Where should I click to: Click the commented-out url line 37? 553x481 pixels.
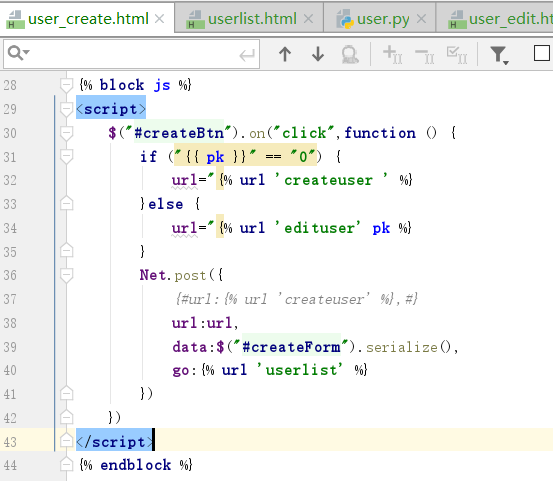coord(297,299)
